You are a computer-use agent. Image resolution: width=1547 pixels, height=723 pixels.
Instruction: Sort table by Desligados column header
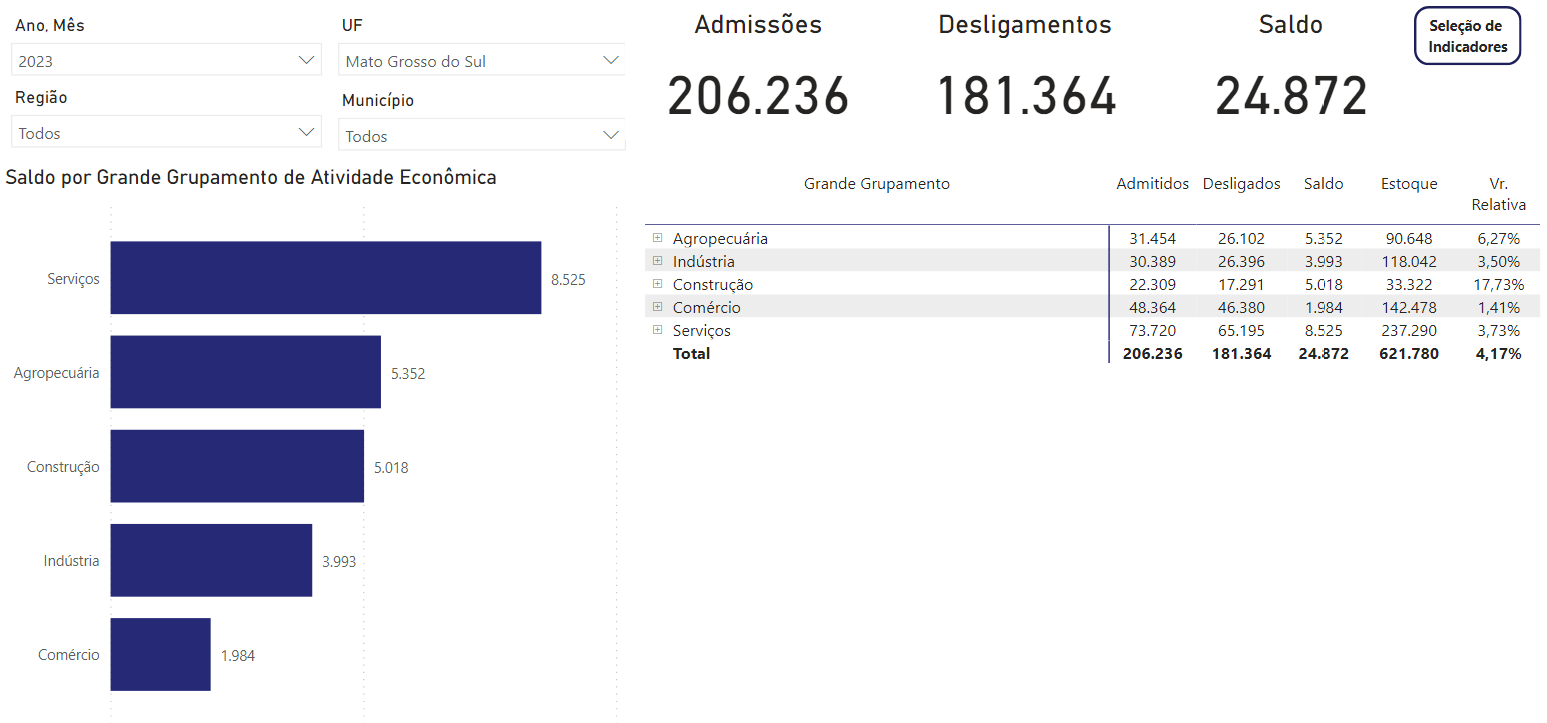1241,184
